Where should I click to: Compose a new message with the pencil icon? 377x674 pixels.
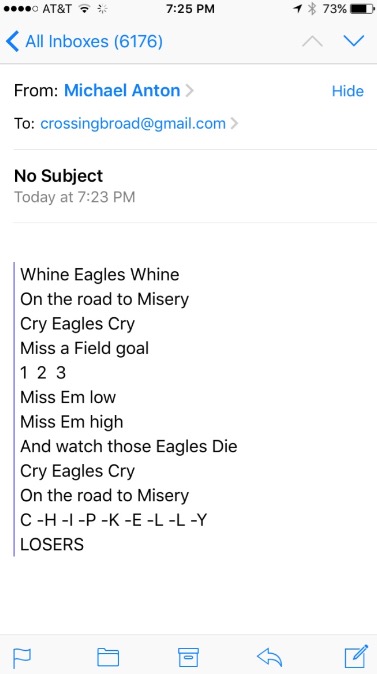(x=356, y=656)
